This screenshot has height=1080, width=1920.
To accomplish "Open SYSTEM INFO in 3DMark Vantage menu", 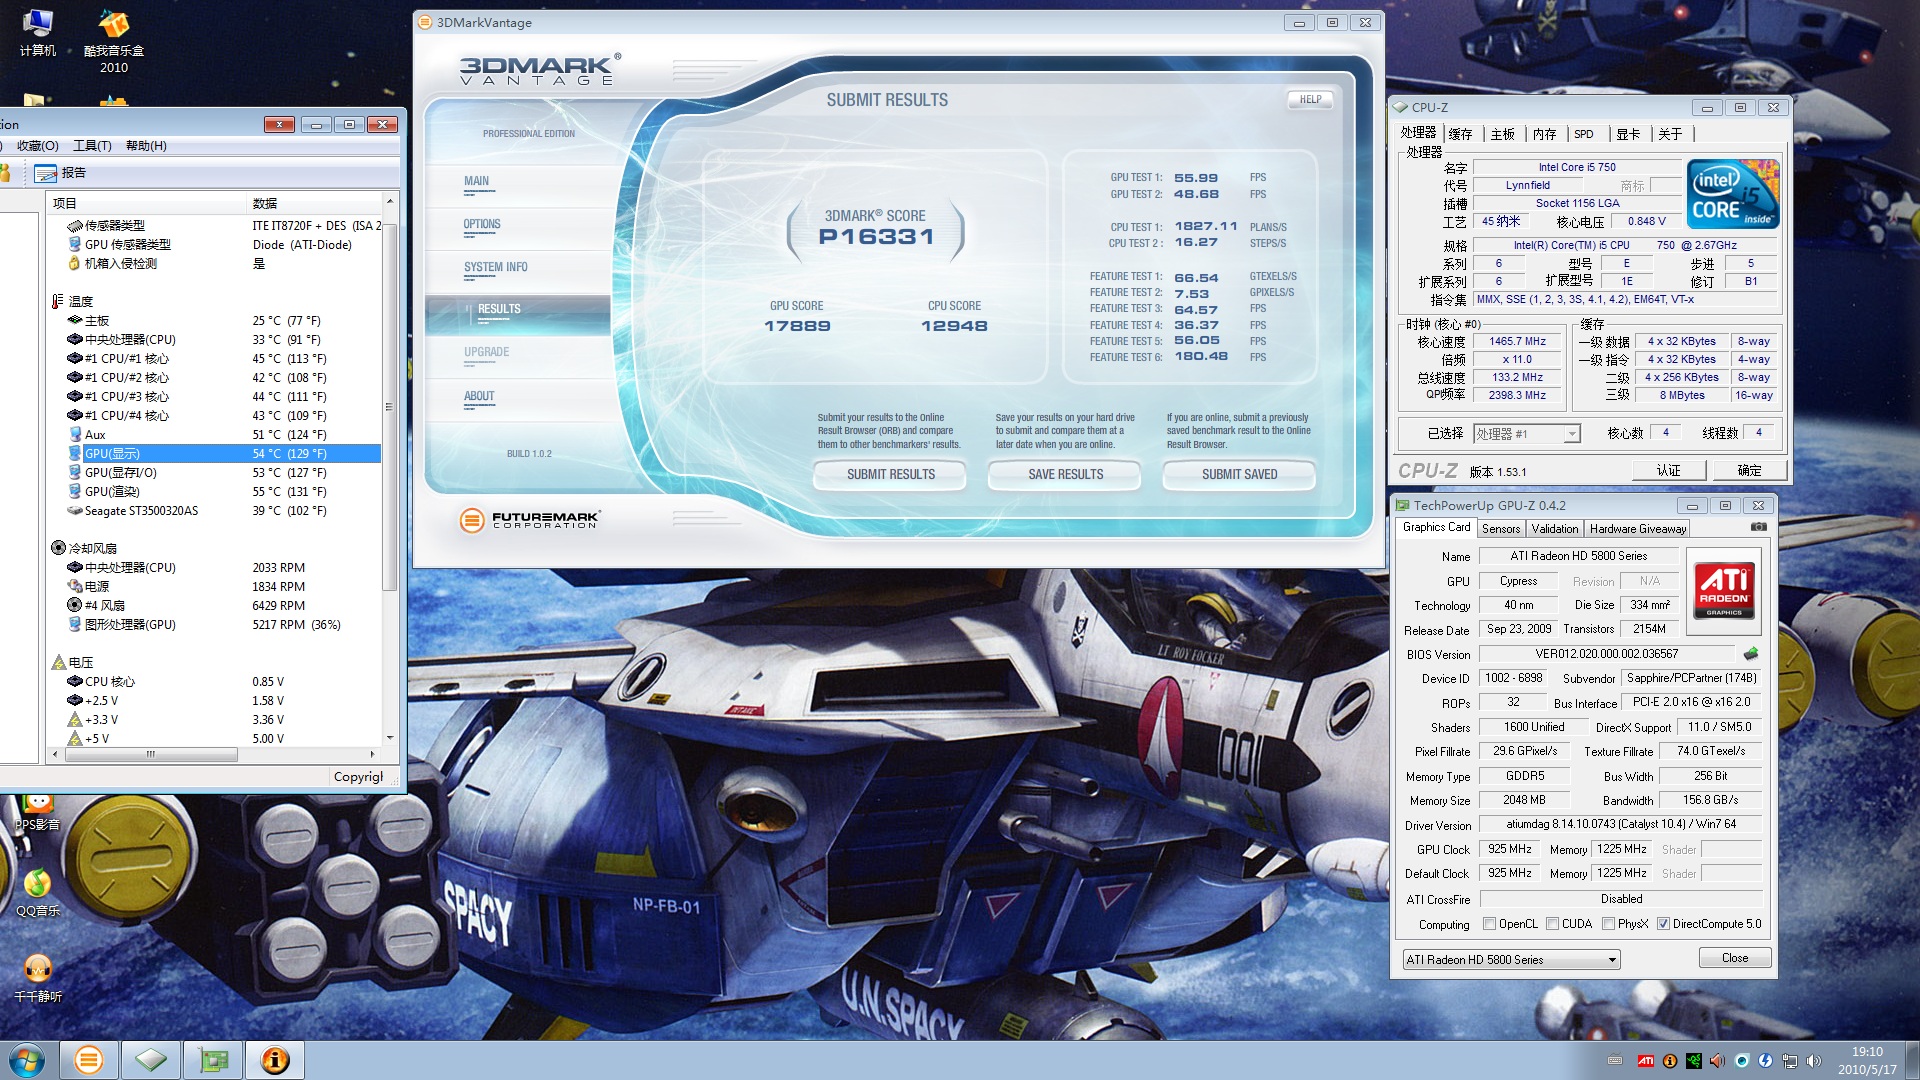I will tap(496, 267).
